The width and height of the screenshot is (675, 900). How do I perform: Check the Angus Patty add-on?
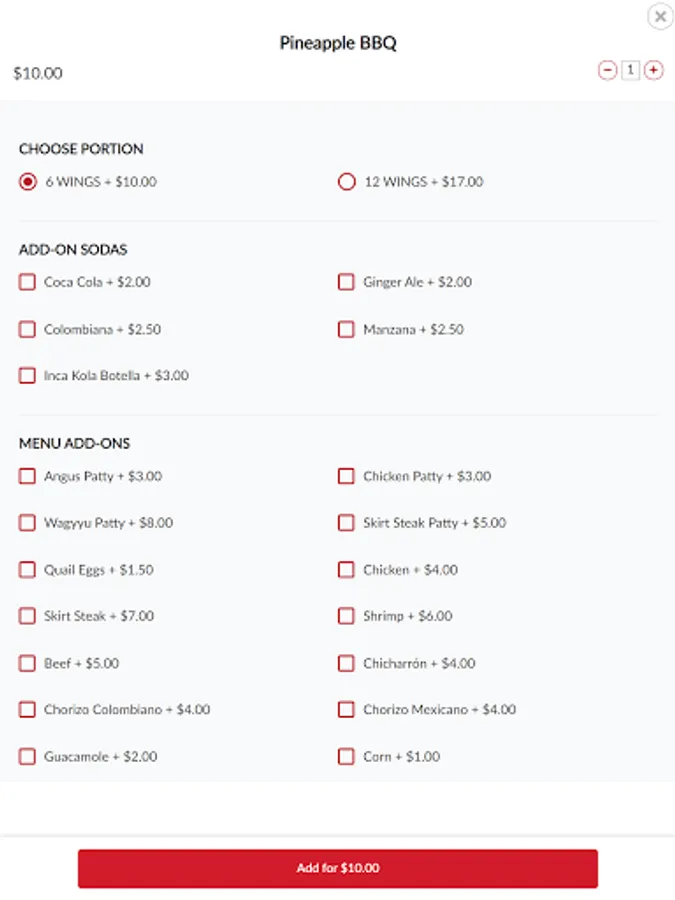click(x=27, y=476)
